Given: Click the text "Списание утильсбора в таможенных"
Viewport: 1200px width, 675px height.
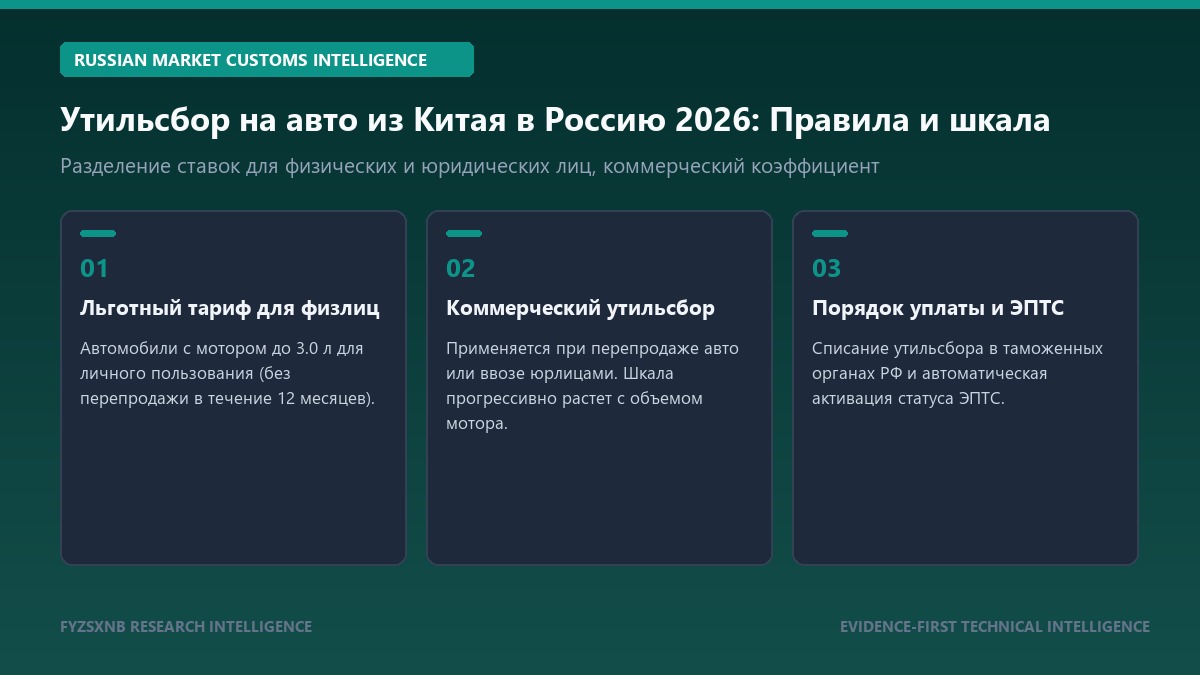Looking at the screenshot, I should [957, 348].
